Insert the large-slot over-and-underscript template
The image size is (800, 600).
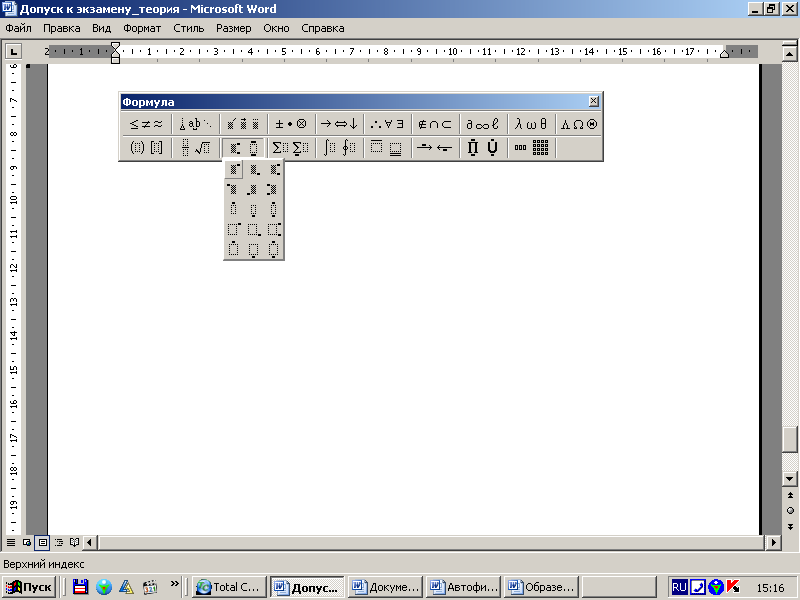pos(274,249)
